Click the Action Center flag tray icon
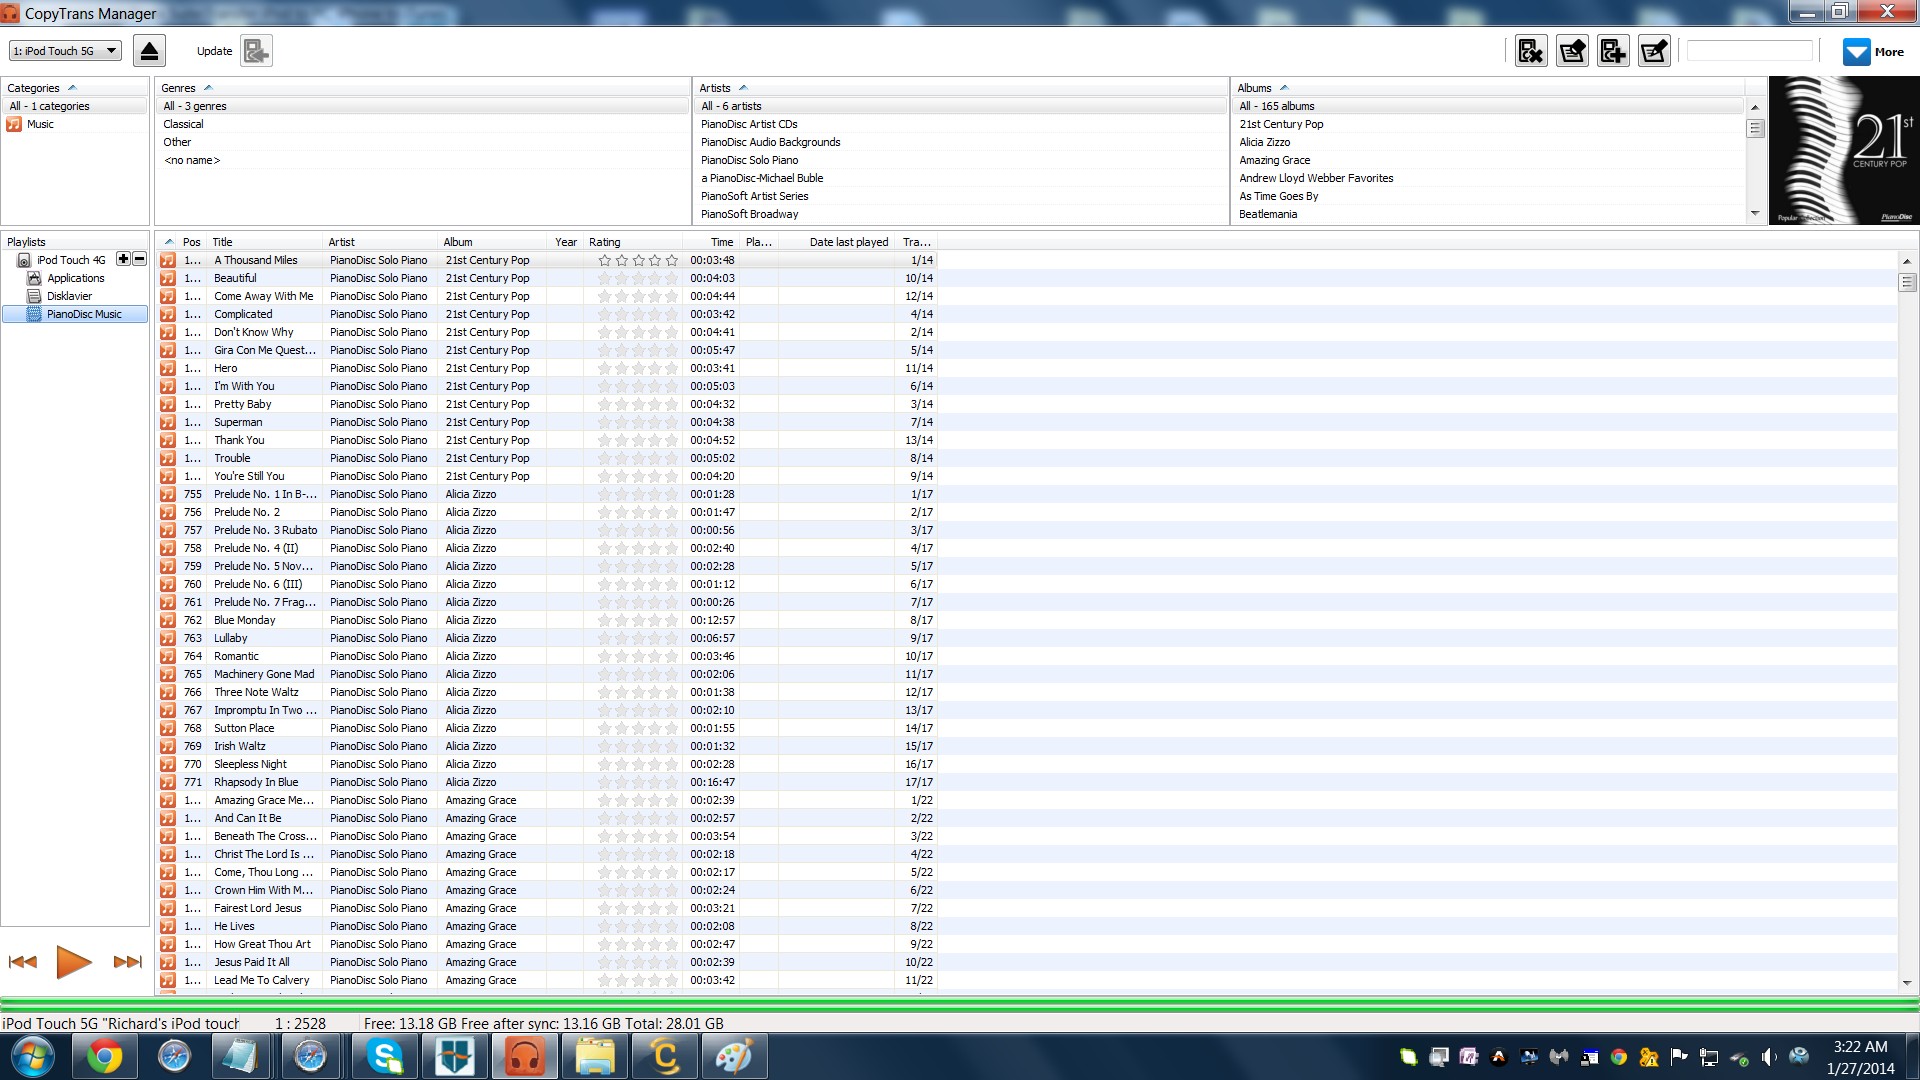The height and width of the screenshot is (1080, 1920). tap(1679, 1057)
